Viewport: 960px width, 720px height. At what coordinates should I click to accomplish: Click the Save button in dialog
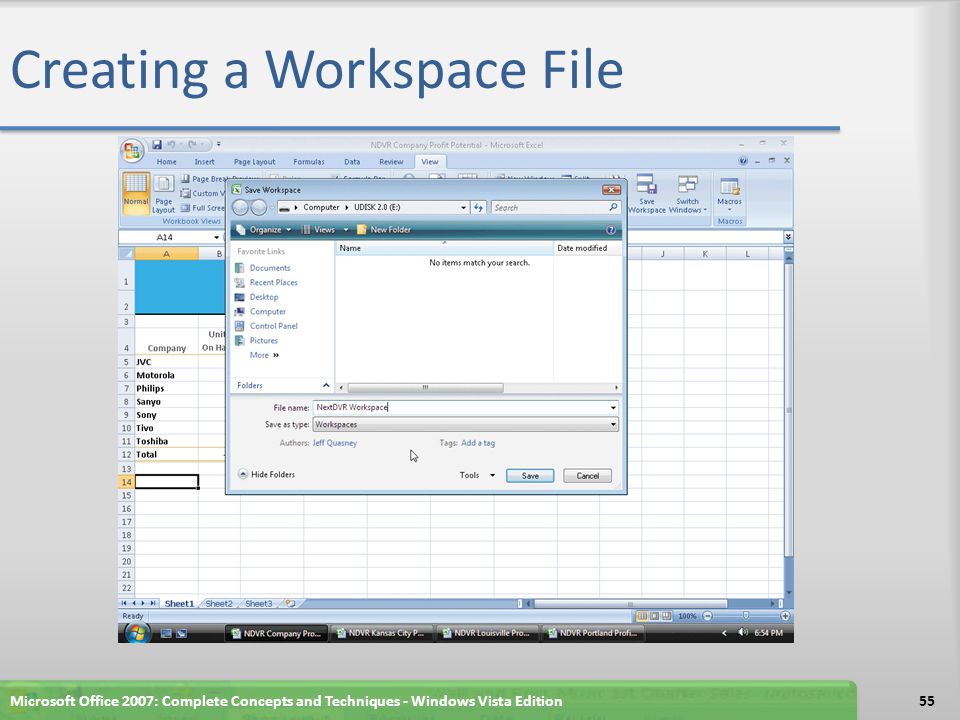tap(530, 476)
